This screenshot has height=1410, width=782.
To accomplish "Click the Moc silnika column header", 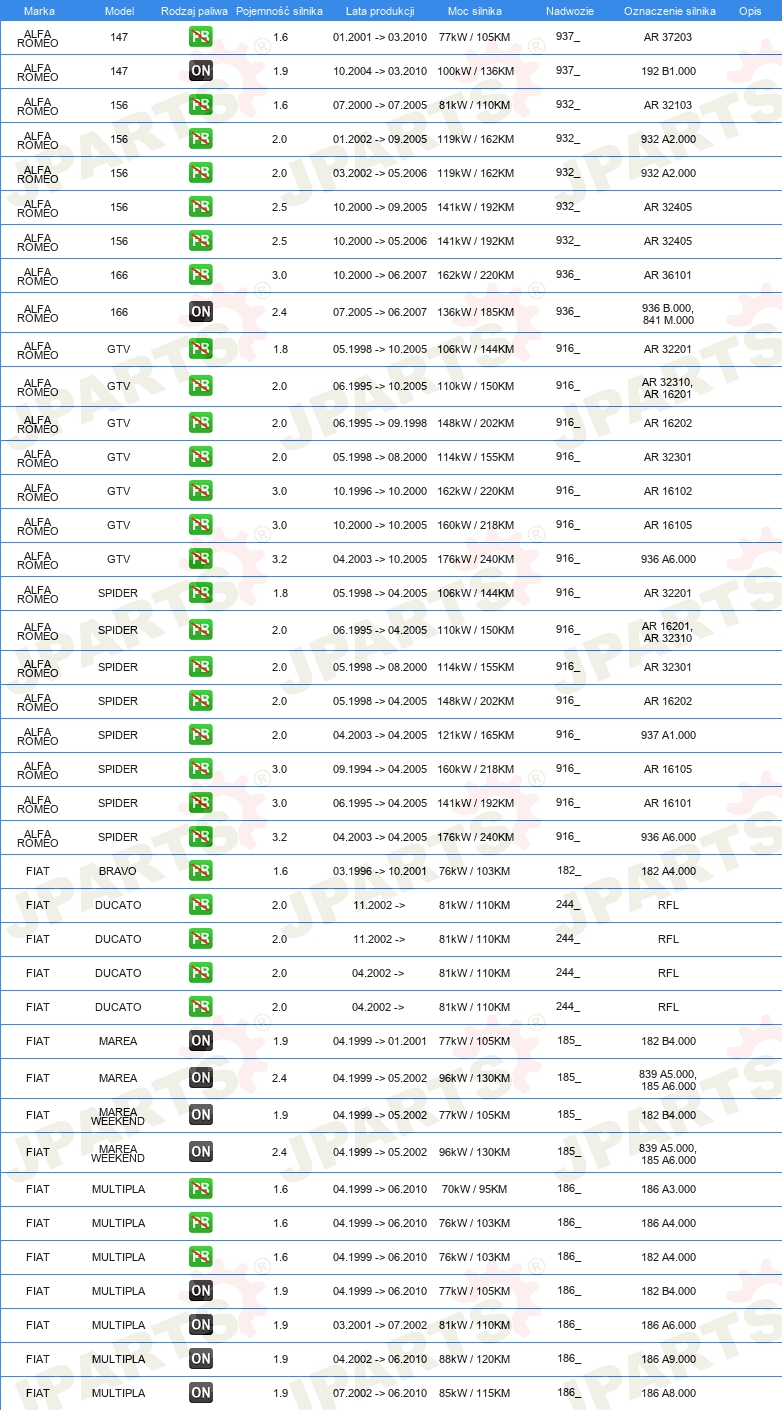I will tap(475, 10).
